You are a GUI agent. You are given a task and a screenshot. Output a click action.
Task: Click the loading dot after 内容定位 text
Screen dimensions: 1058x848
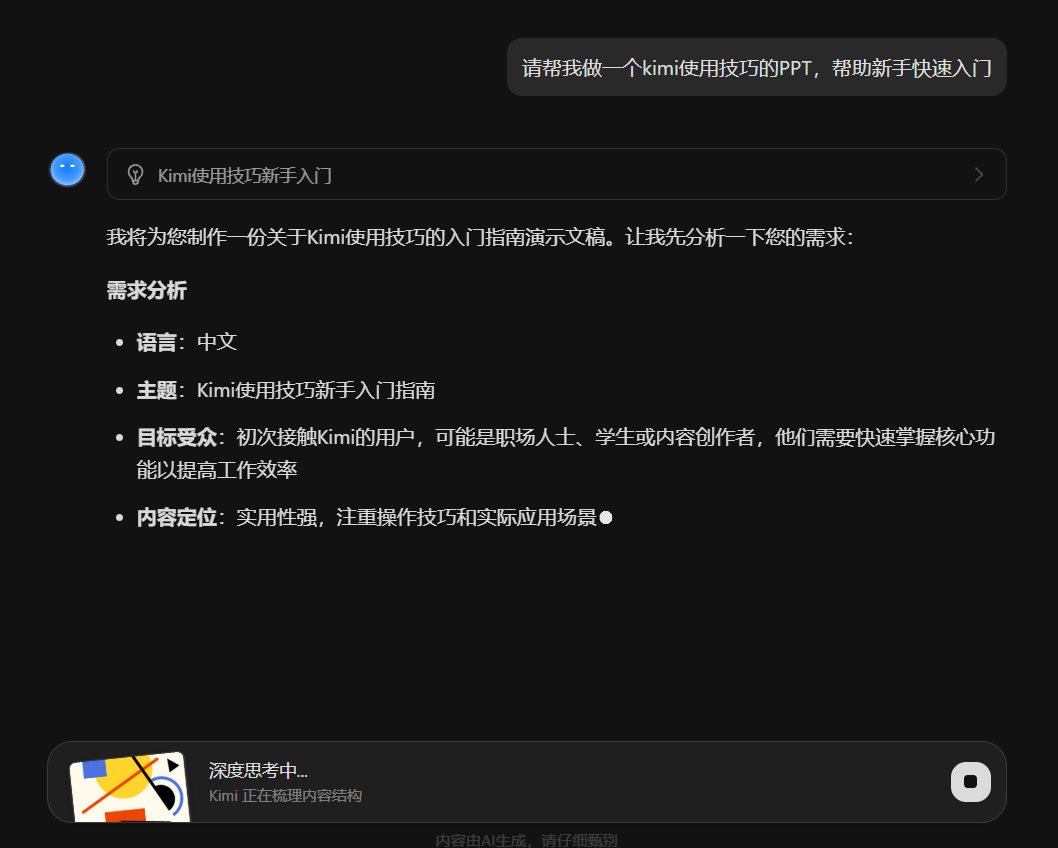click(x=606, y=517)
